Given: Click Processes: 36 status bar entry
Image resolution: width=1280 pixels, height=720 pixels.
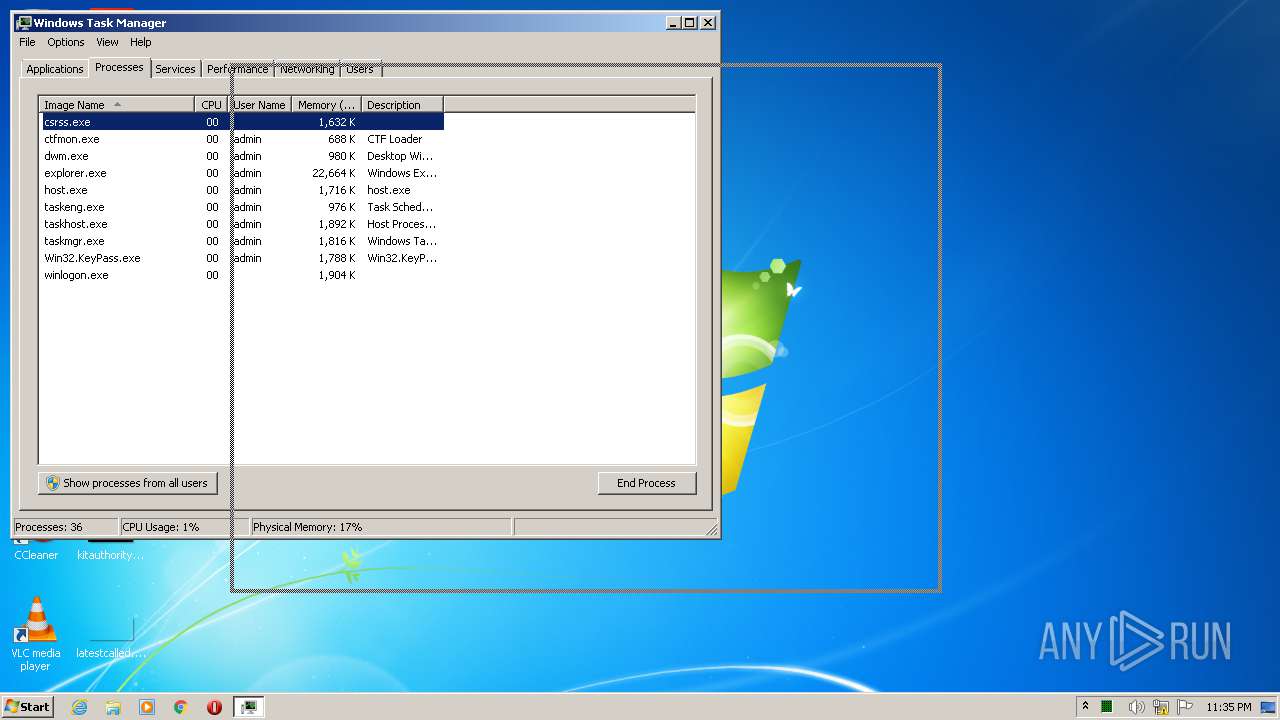Looking at the screenshot, I should 65,527.
